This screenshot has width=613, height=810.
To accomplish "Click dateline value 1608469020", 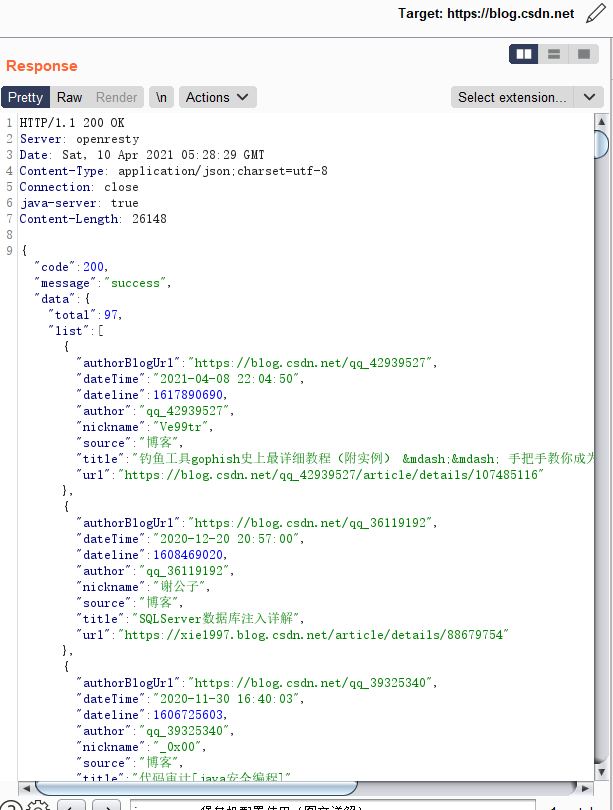I will 188,555.
